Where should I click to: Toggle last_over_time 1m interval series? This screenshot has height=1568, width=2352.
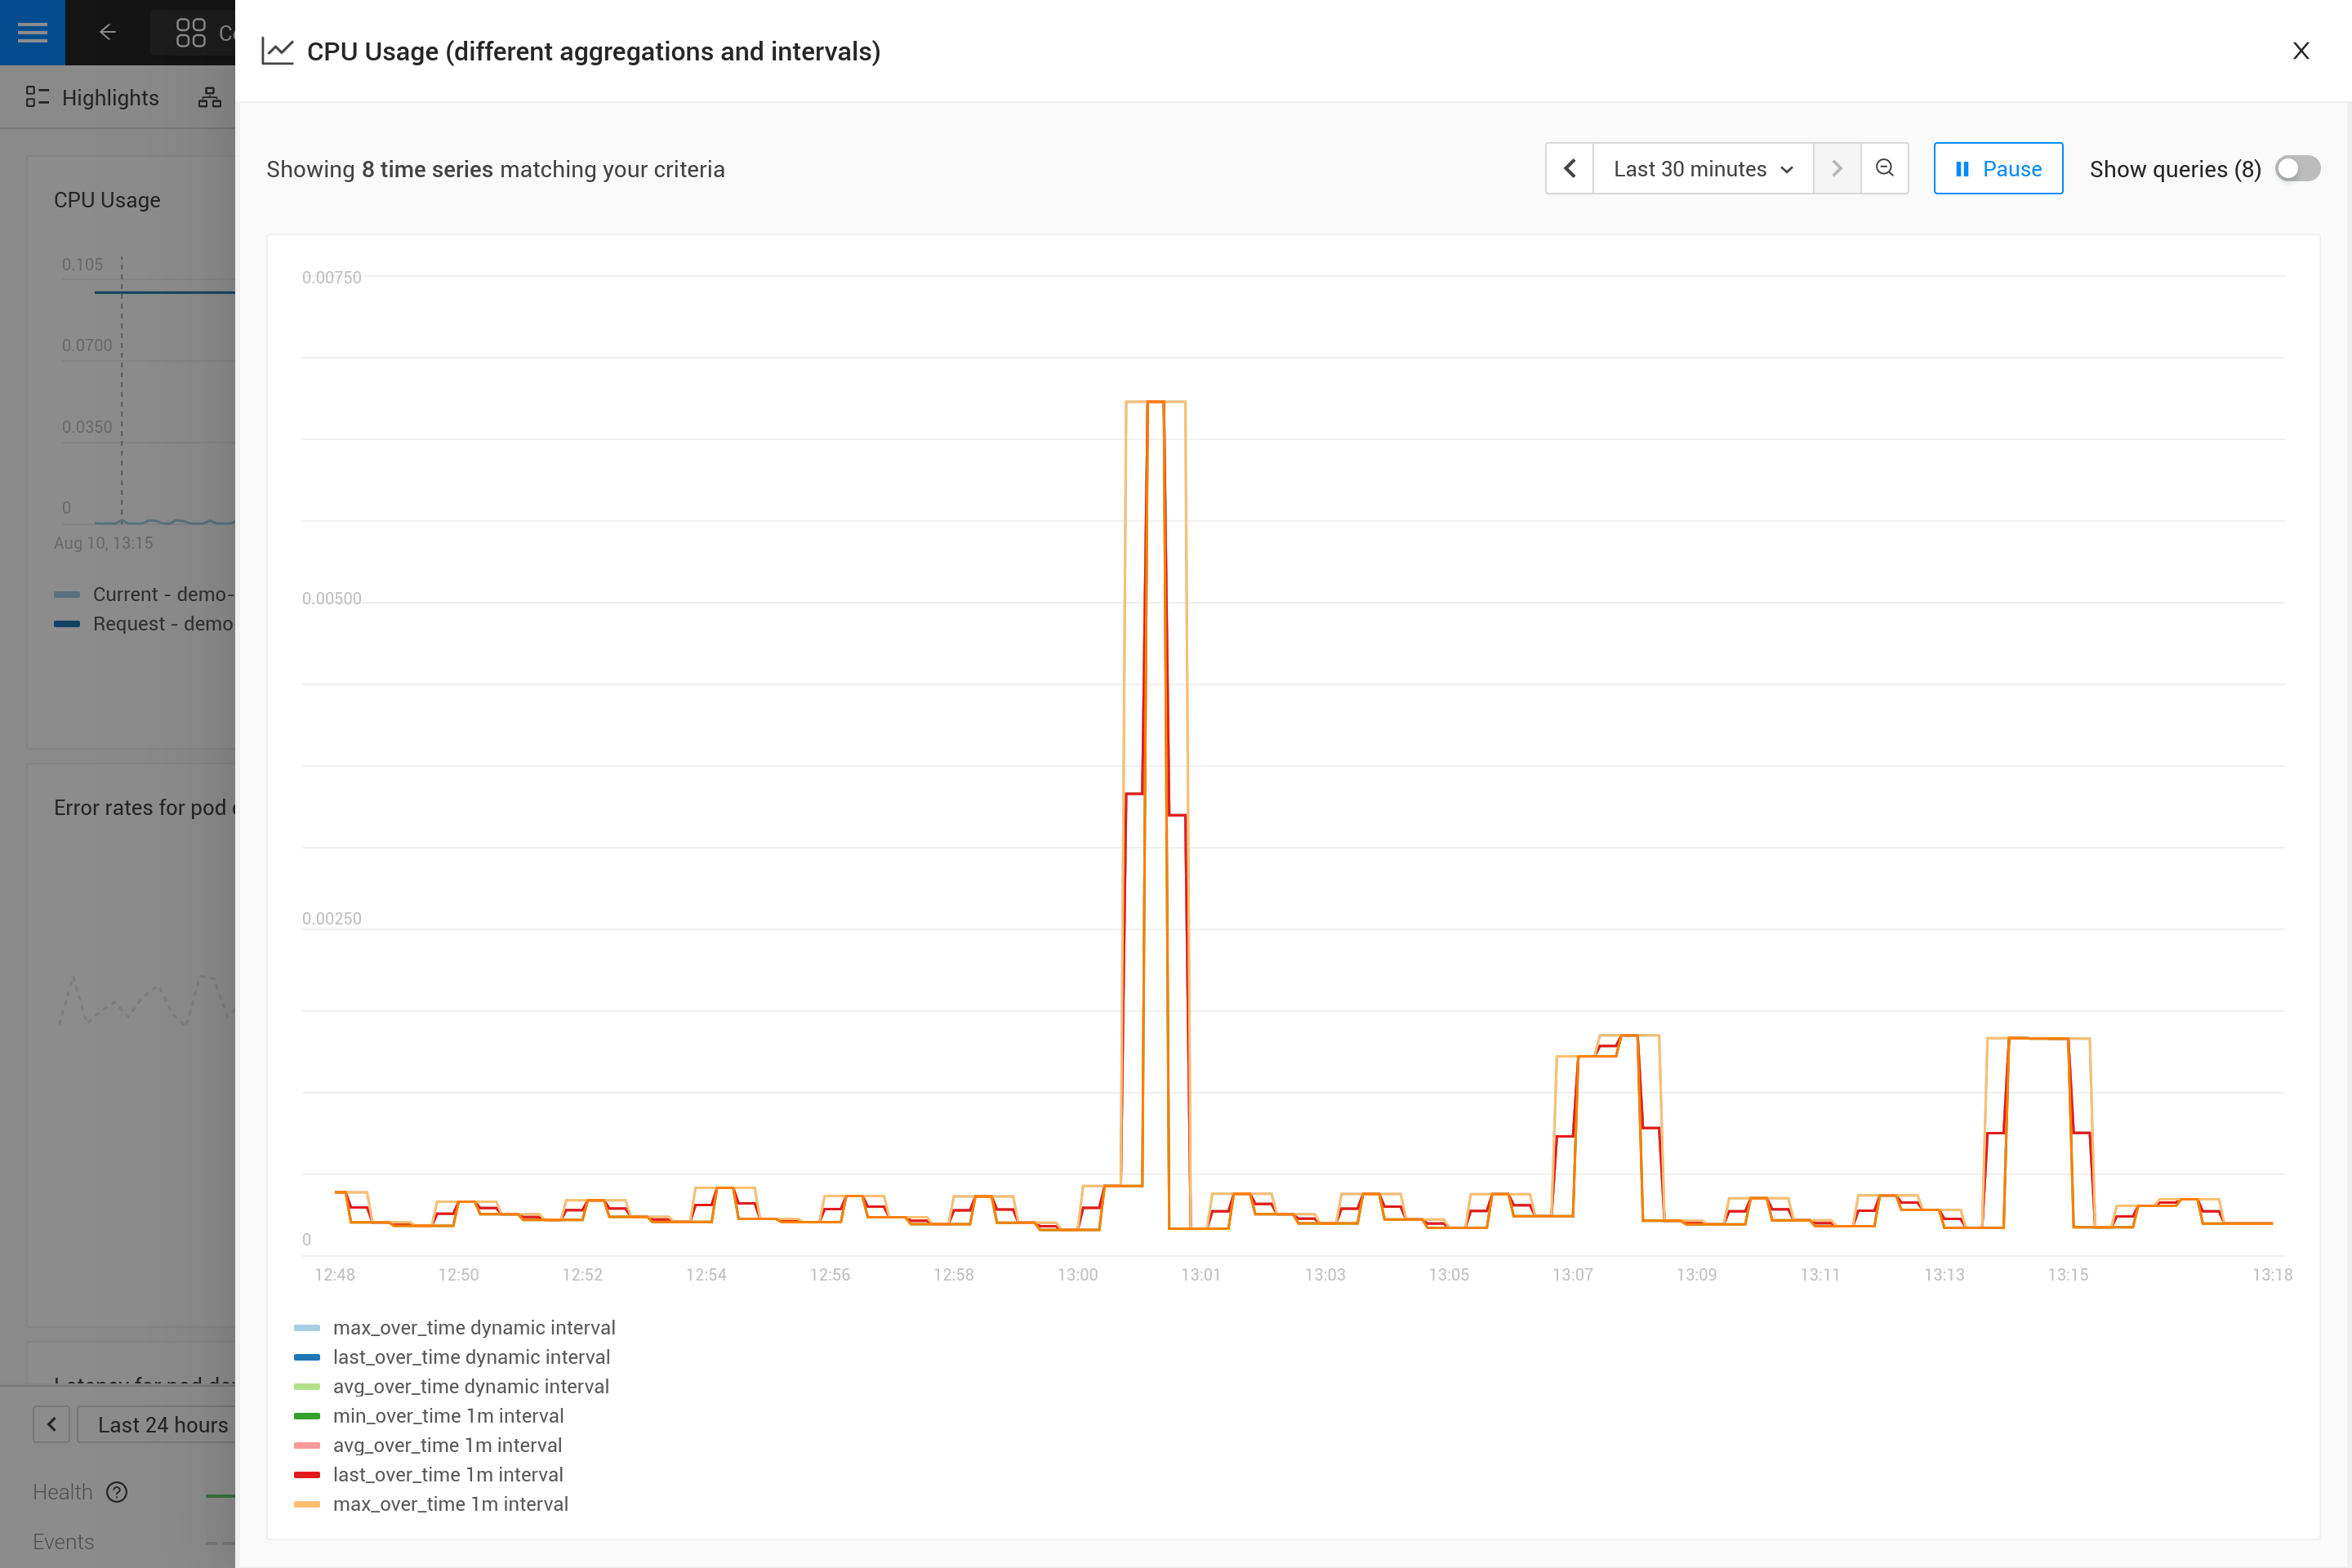tap(447, 1474)
